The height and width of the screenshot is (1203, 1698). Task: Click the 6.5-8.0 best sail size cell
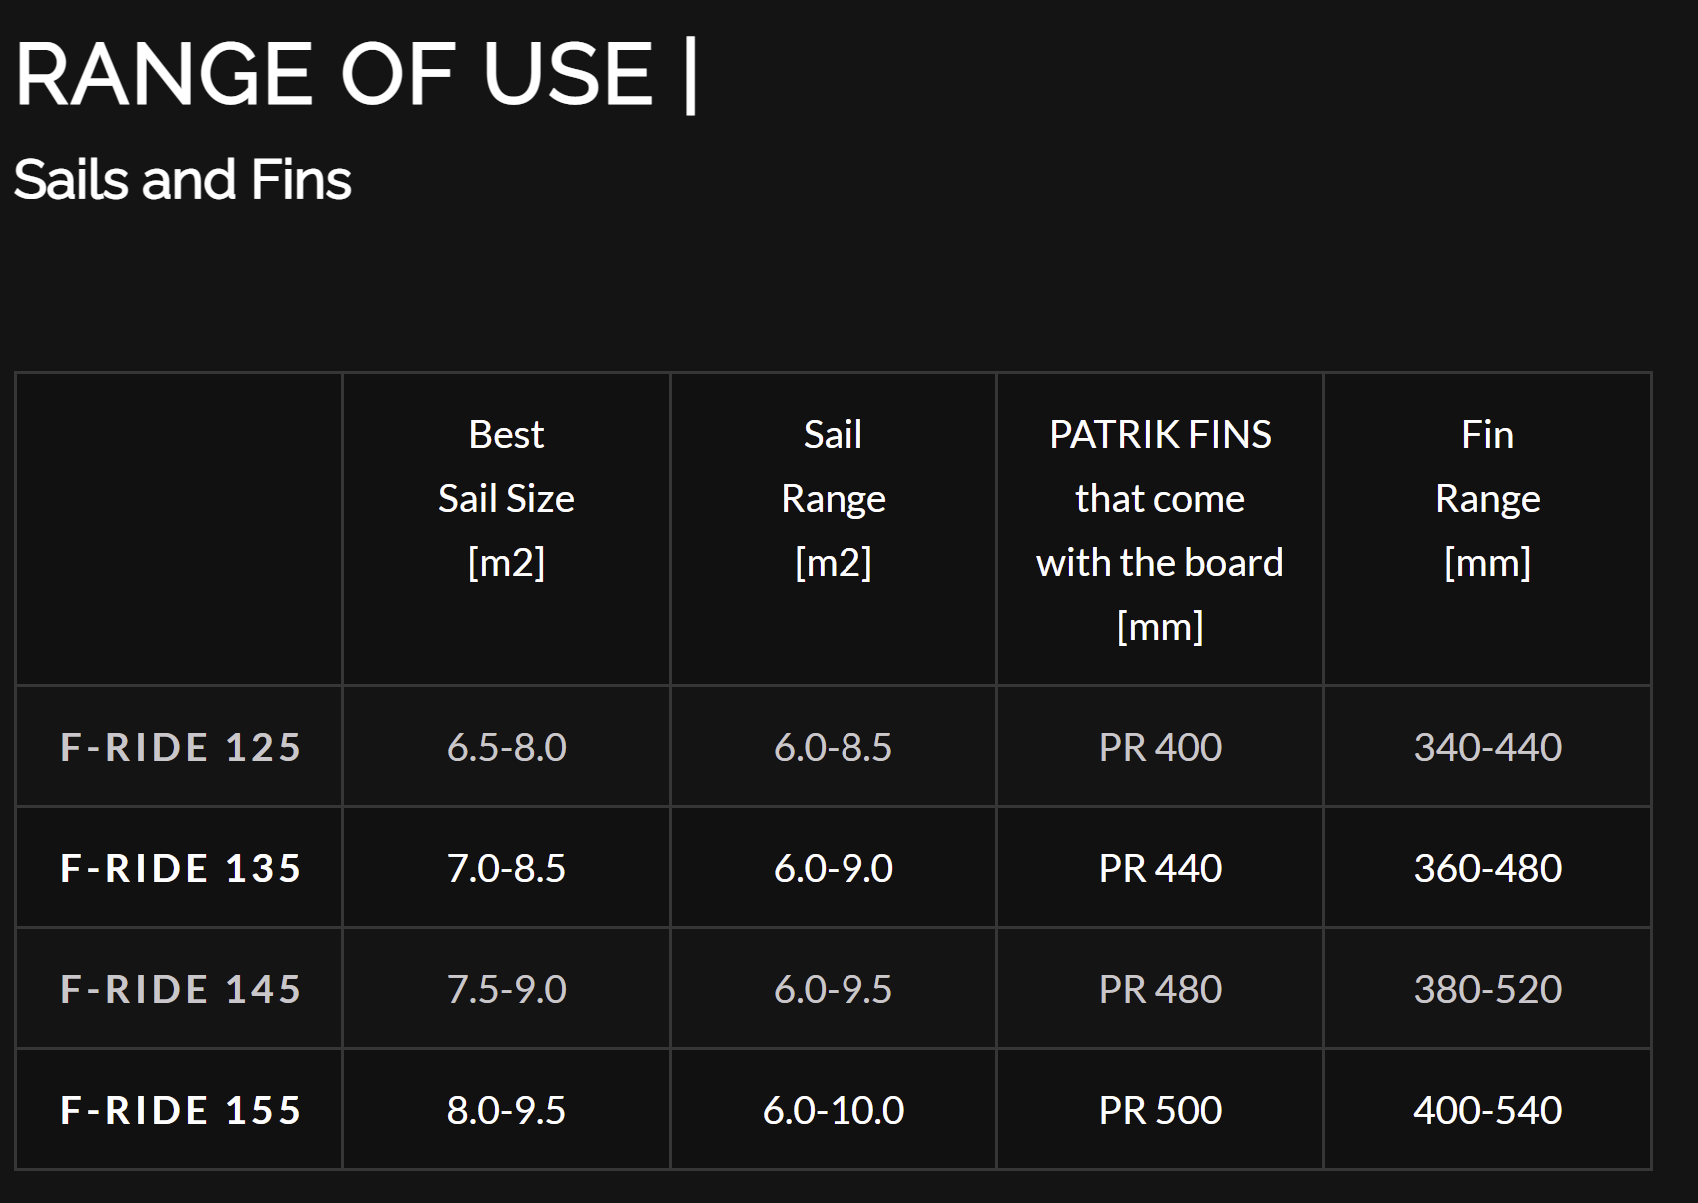tap(506, 747)
